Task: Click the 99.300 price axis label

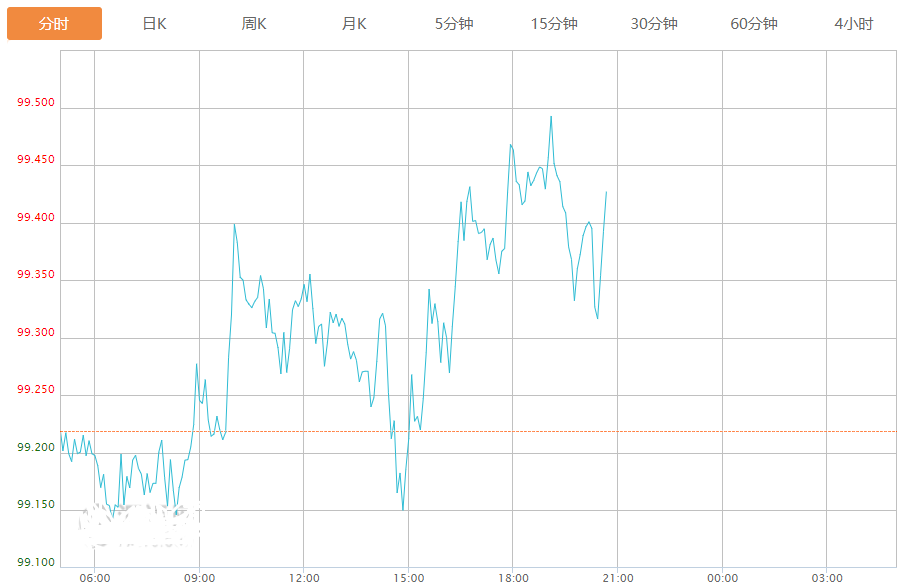Action: coord(36,333)
